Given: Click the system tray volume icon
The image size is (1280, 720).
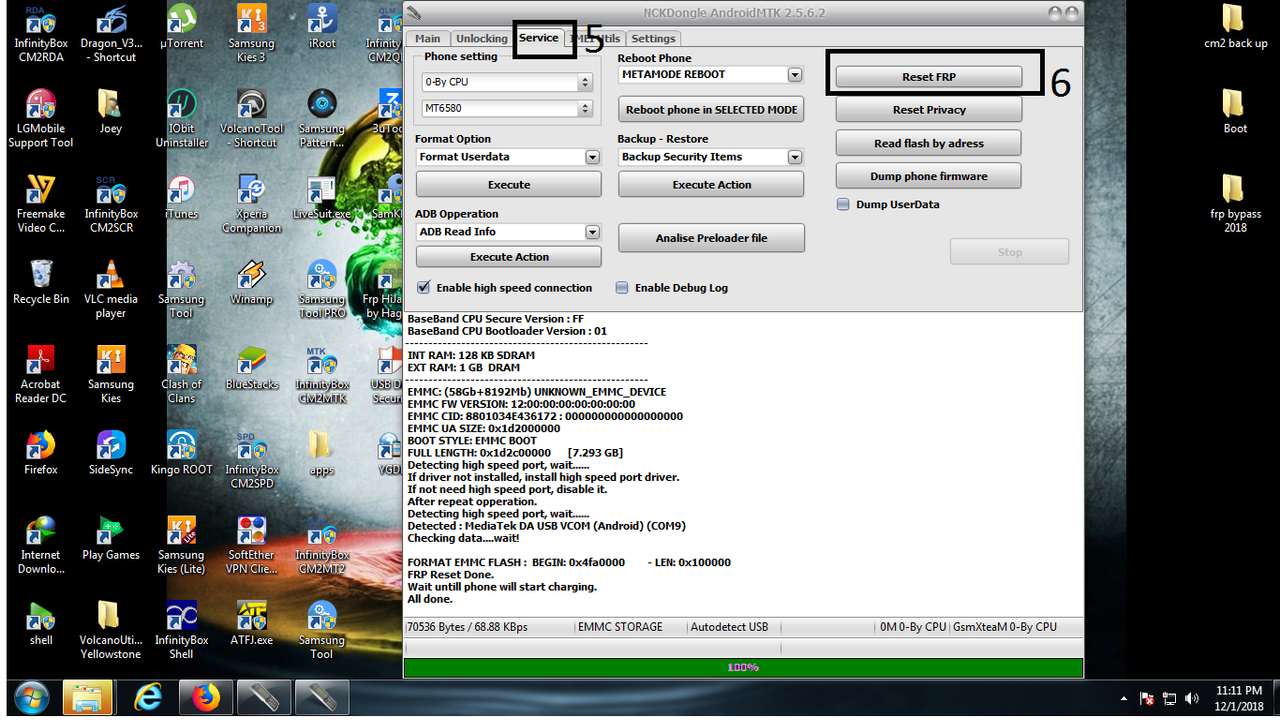Looking at the screenshot, I should pyautogui.click(x=1190, y=698).
